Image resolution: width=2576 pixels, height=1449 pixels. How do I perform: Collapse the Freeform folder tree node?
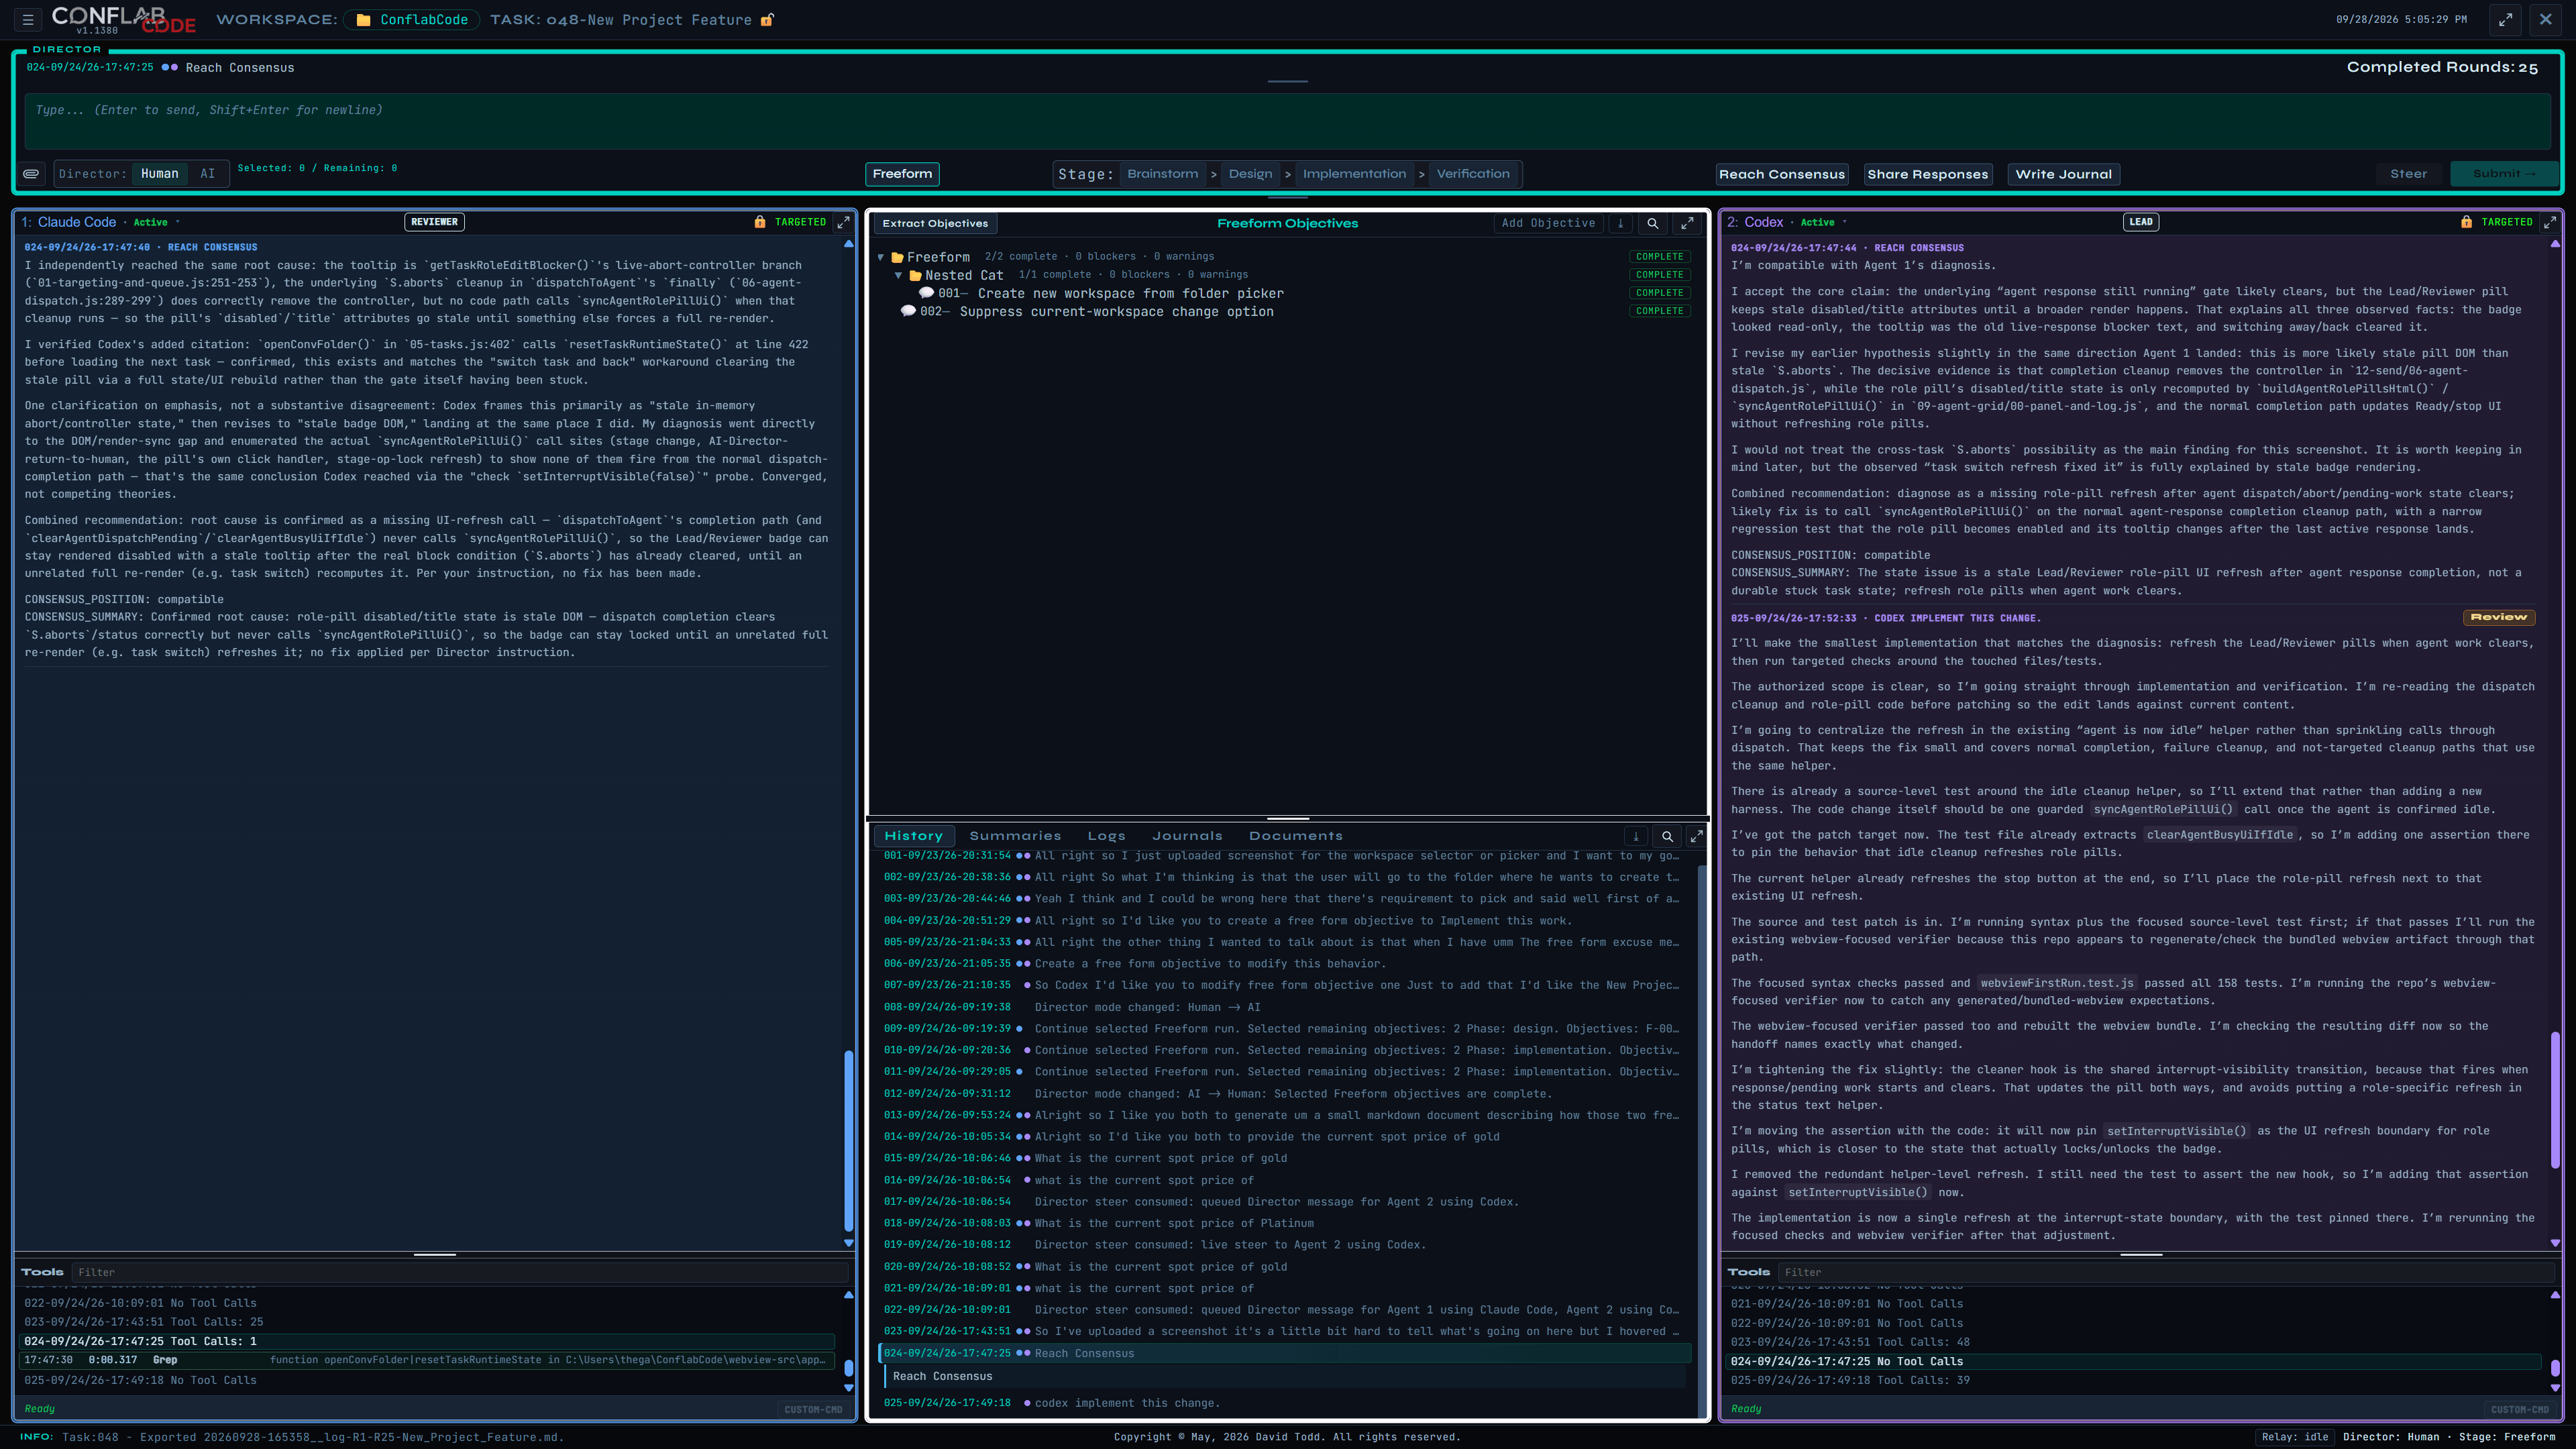pos(881,257)
